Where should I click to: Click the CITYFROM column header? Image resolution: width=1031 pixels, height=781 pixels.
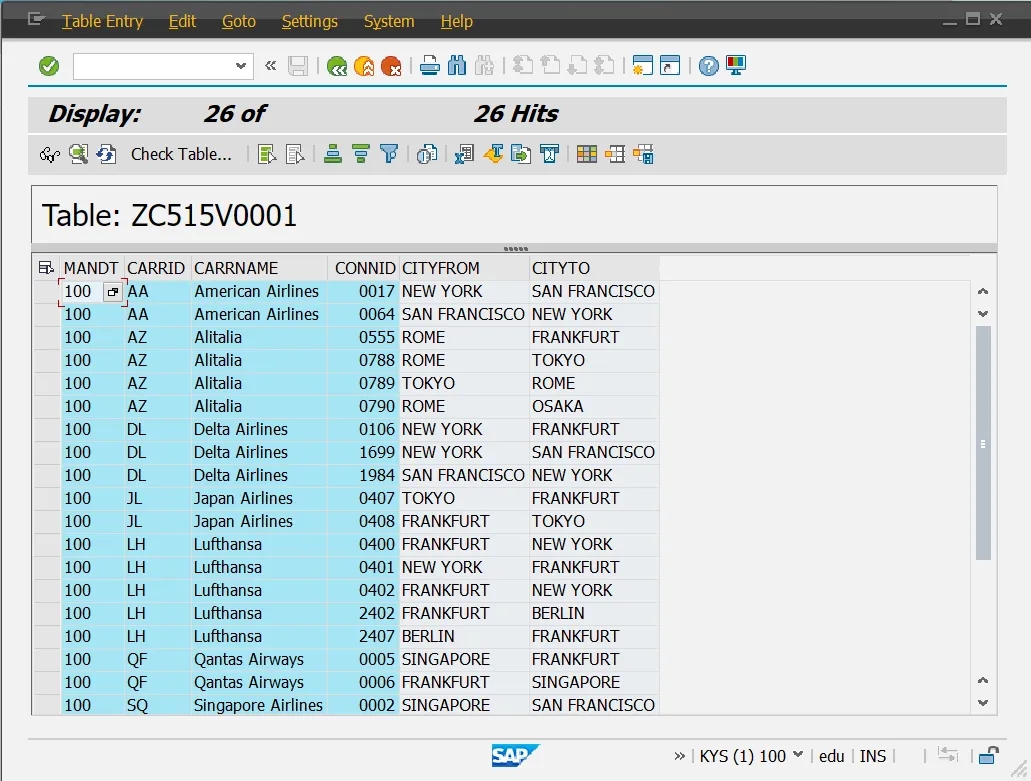pos(464,268)
